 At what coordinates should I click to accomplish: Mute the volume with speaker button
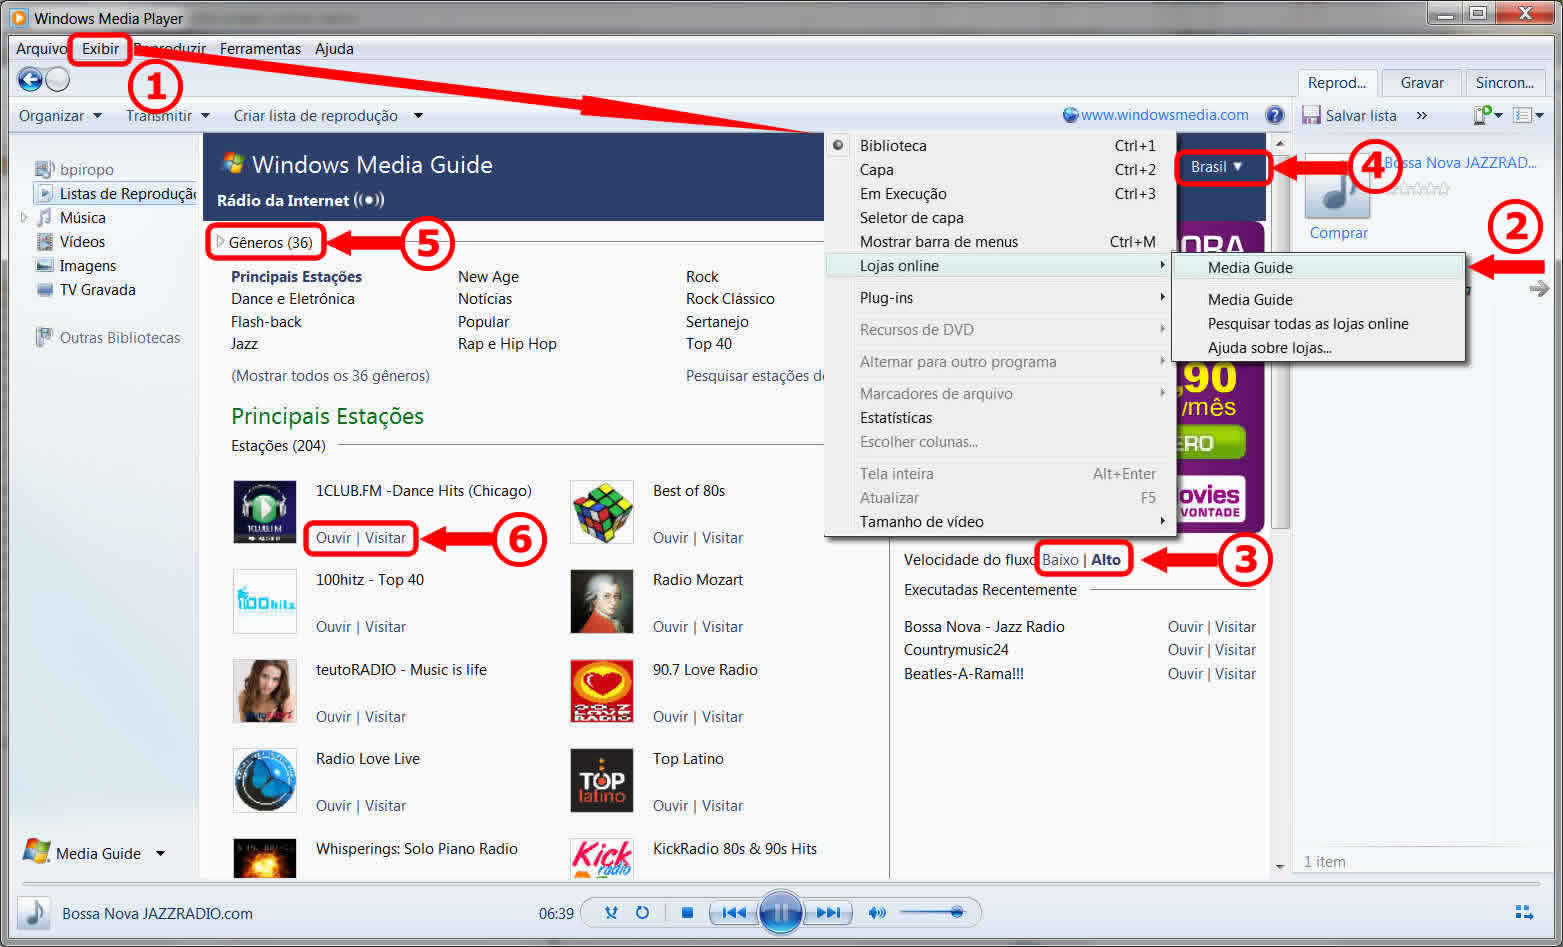pos(877,912)
